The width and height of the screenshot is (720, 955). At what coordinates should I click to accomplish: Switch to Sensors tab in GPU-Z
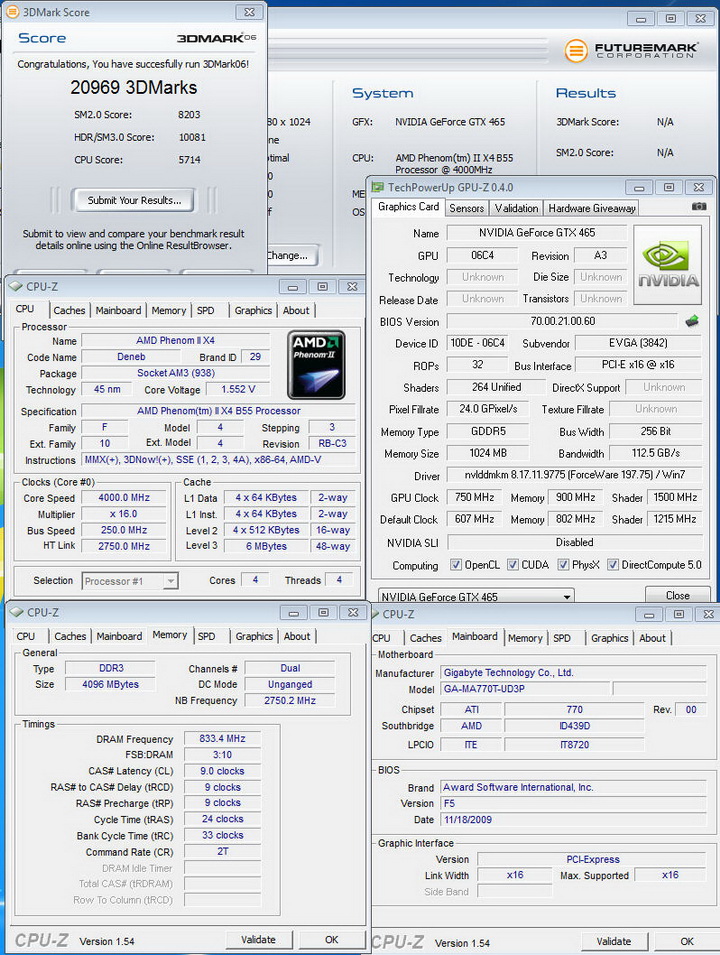coord(467,208)
